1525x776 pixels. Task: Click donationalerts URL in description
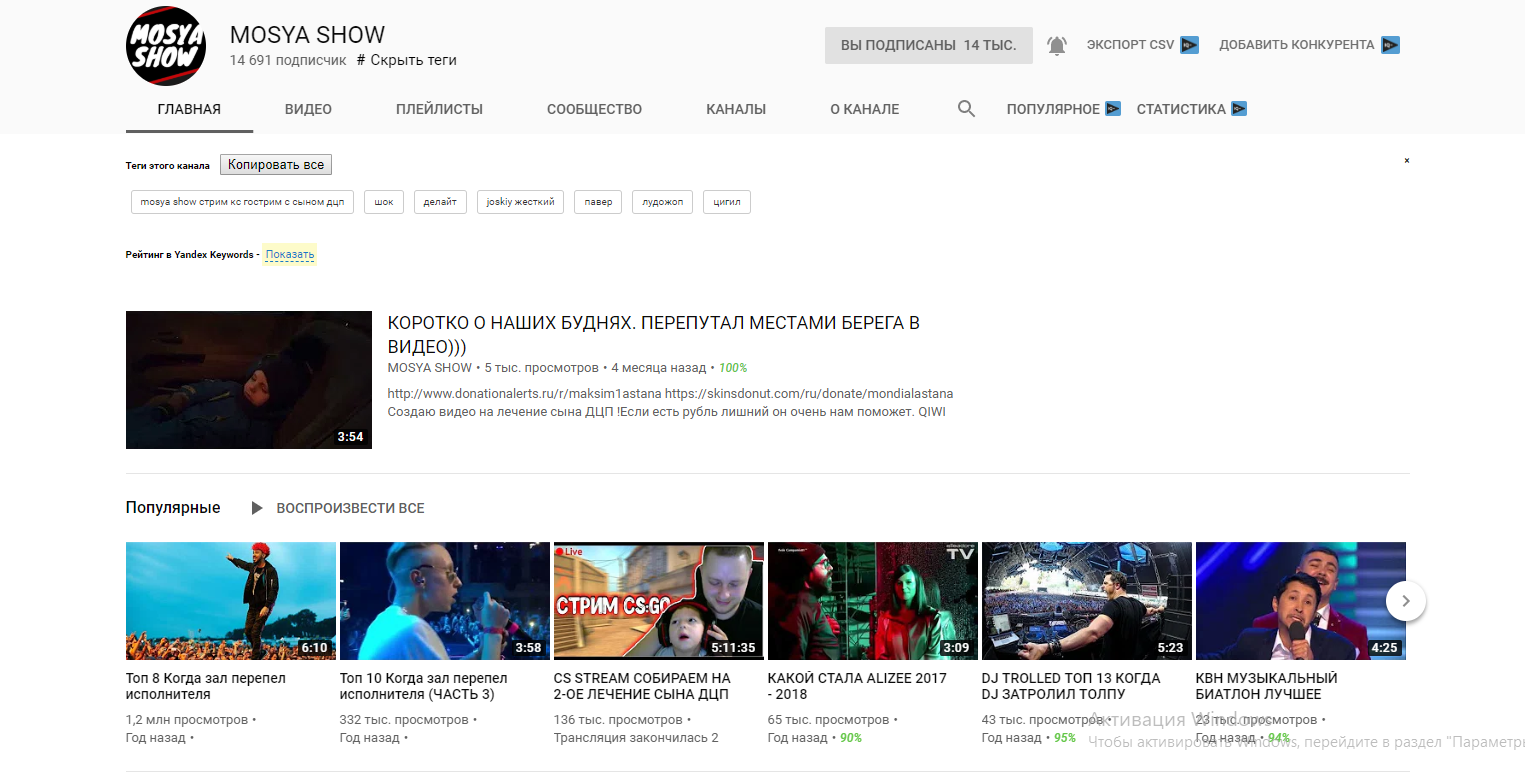[x=524, y=393]
